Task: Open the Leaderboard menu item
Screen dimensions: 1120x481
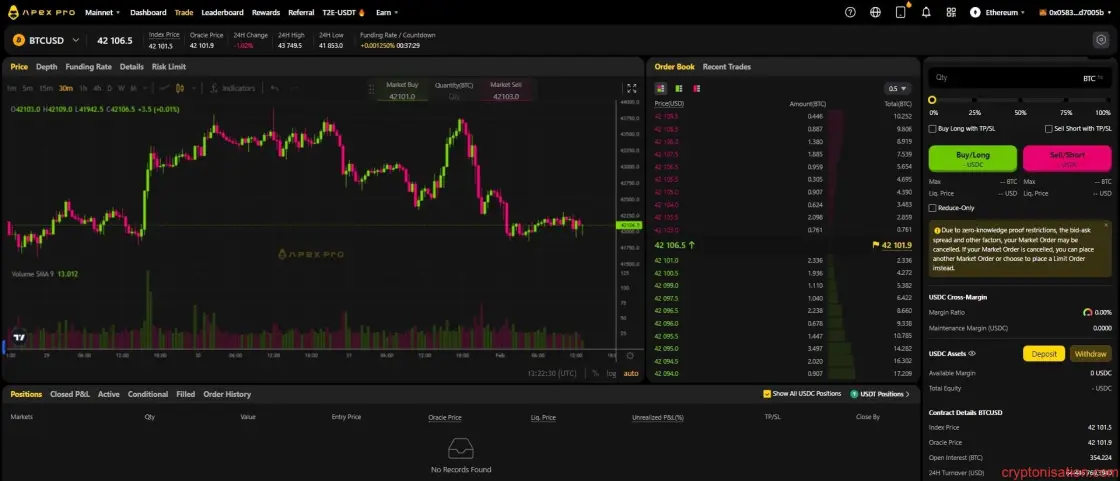Action: tap(222, 12)
